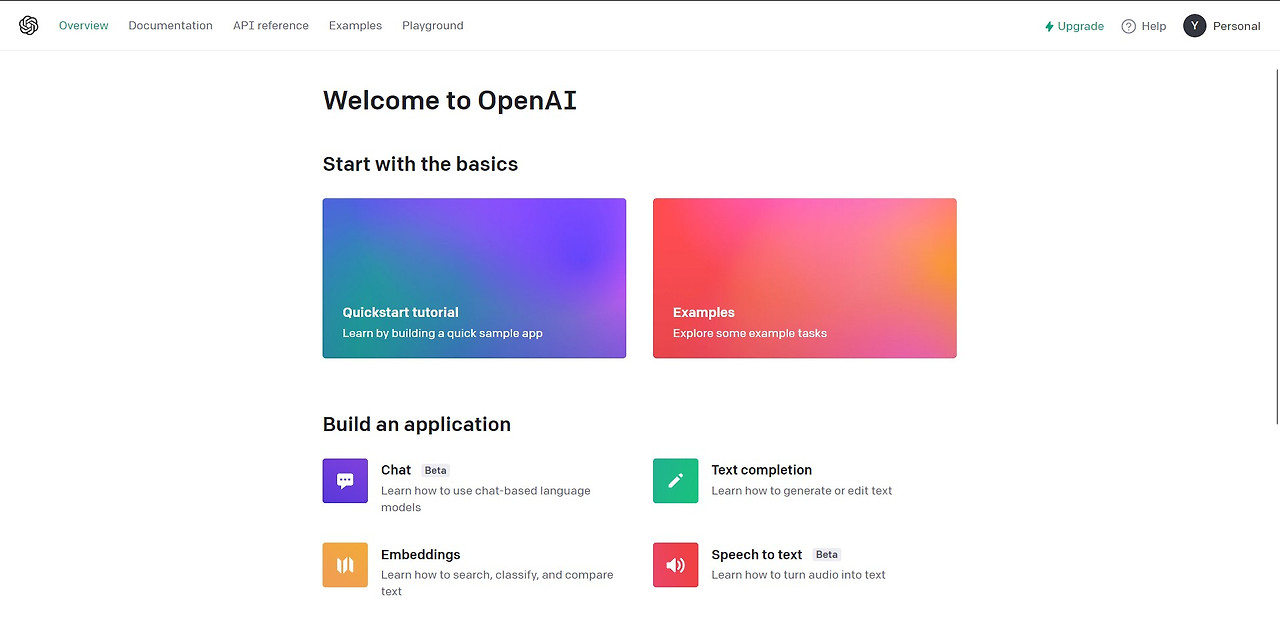This screenshot has width=1280, height=626.
Task: Click 'Learn how to use chat-based language models'
Action: (x=486, y=499)
